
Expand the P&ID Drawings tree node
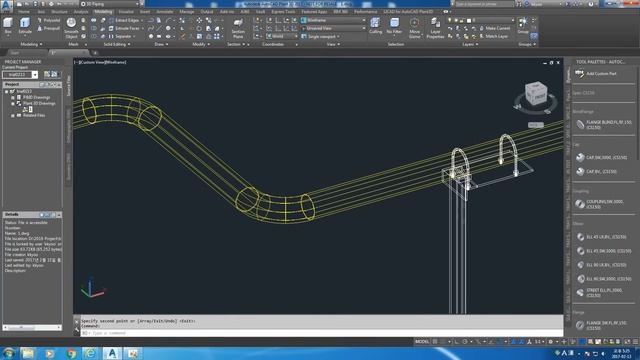pos(13,98)
